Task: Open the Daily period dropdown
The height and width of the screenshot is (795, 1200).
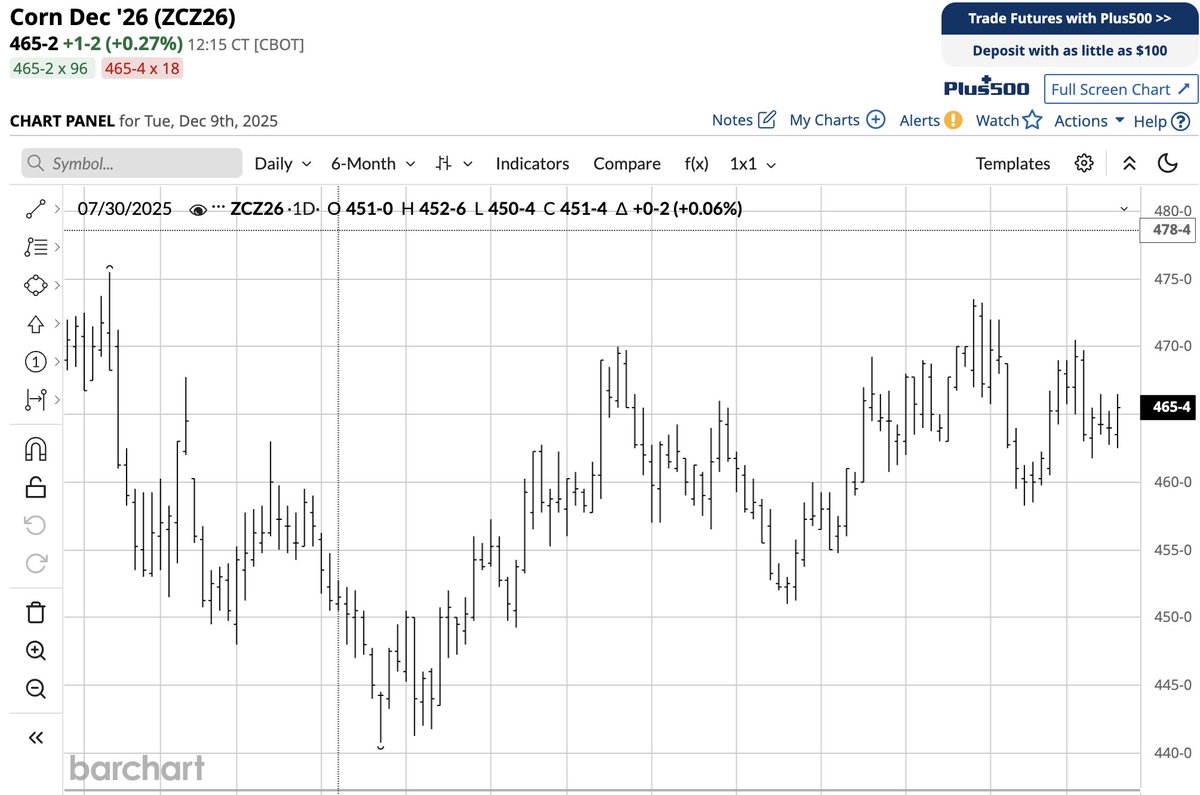Action: [283, 163]
